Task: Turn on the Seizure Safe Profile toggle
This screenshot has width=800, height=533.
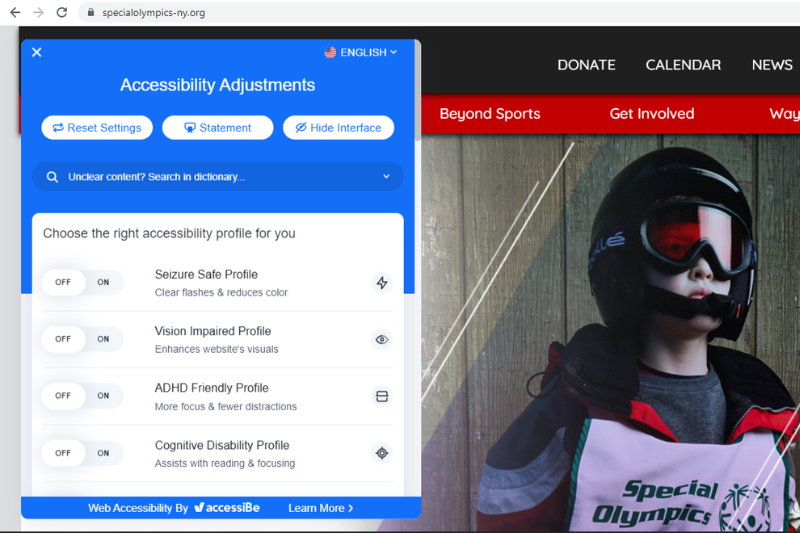Action: (103, 283)
